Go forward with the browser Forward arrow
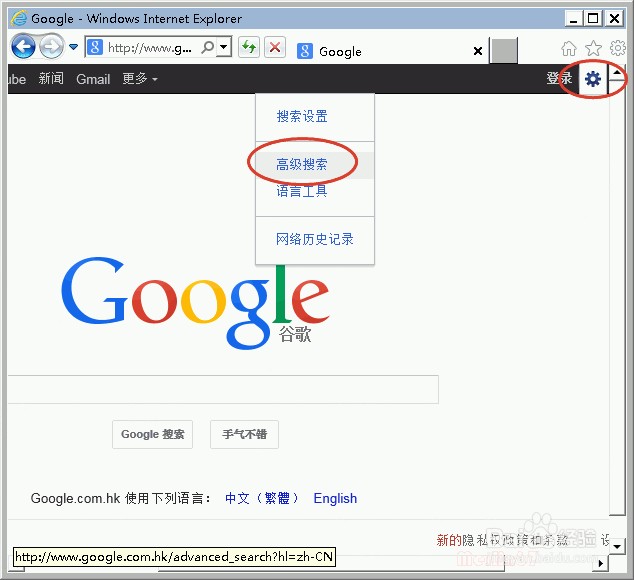Image resolution: width=634 pixels, height=580 pixels. click(x=52, y=47)
